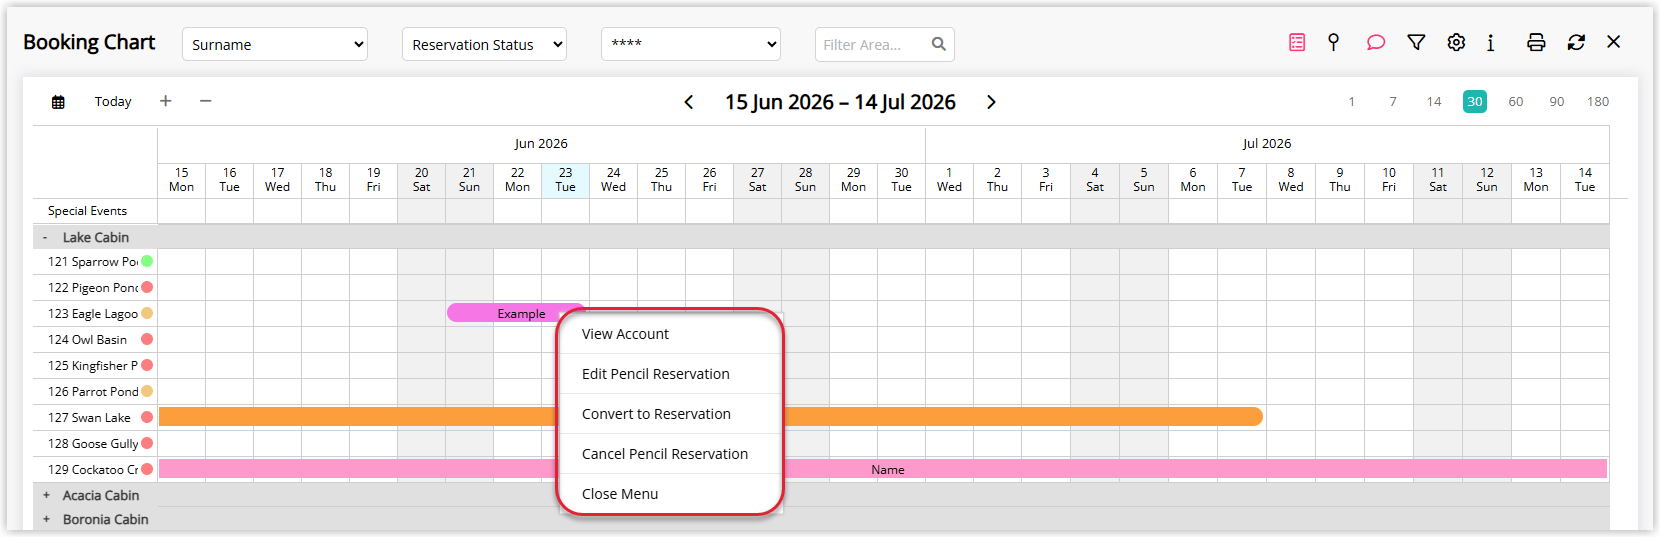Click the 23 Tue date header
This screenshot has width=1661, height=538.
(x=566, y=180)
